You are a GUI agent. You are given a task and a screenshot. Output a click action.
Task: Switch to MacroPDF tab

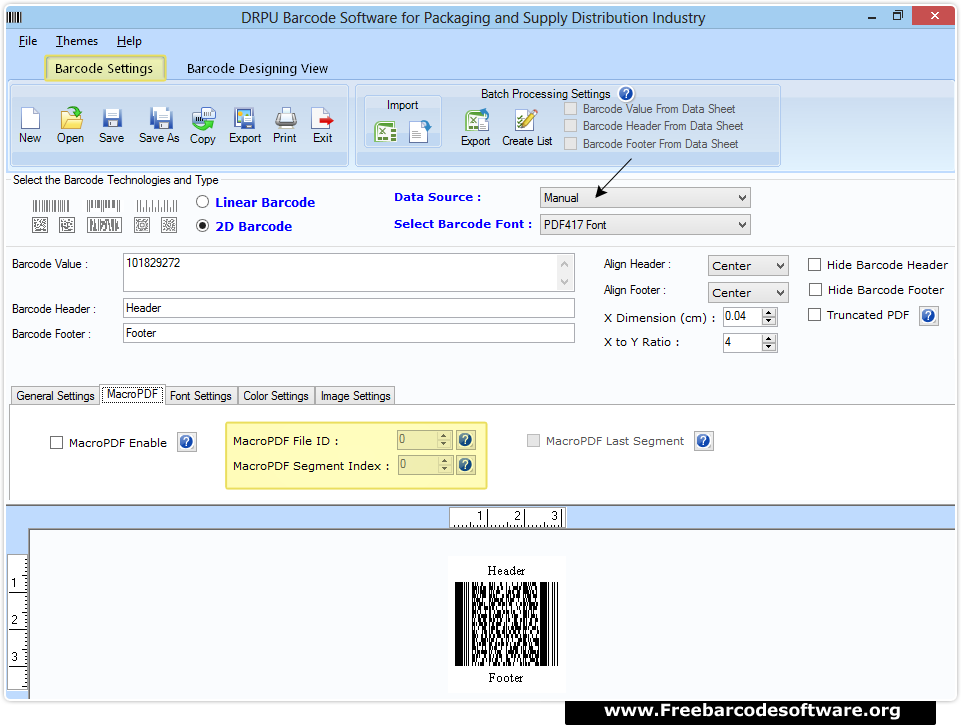click(132, 394)
